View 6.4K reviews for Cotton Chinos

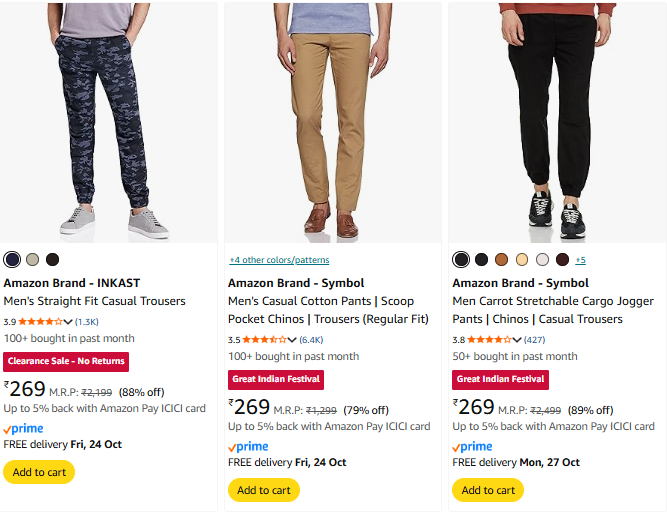pos(311,340)
